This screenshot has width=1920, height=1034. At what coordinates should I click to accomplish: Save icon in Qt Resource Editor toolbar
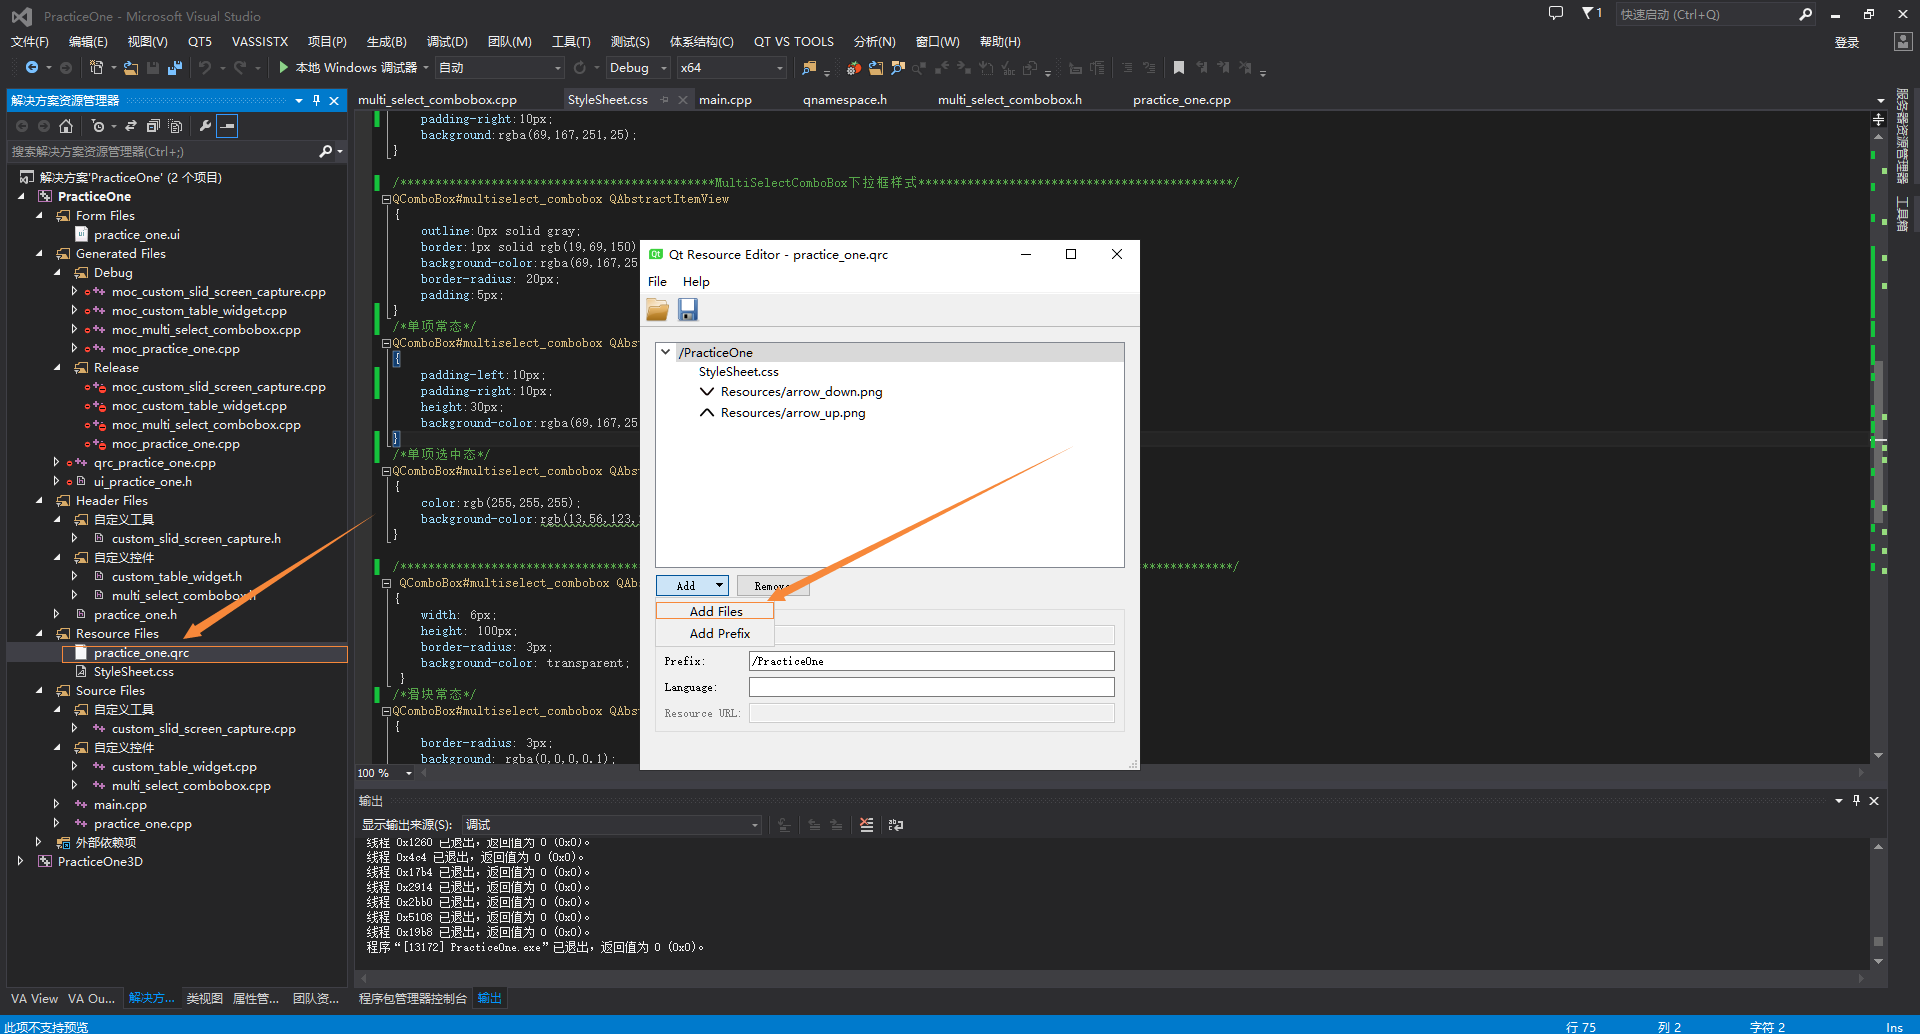point(688,310)
